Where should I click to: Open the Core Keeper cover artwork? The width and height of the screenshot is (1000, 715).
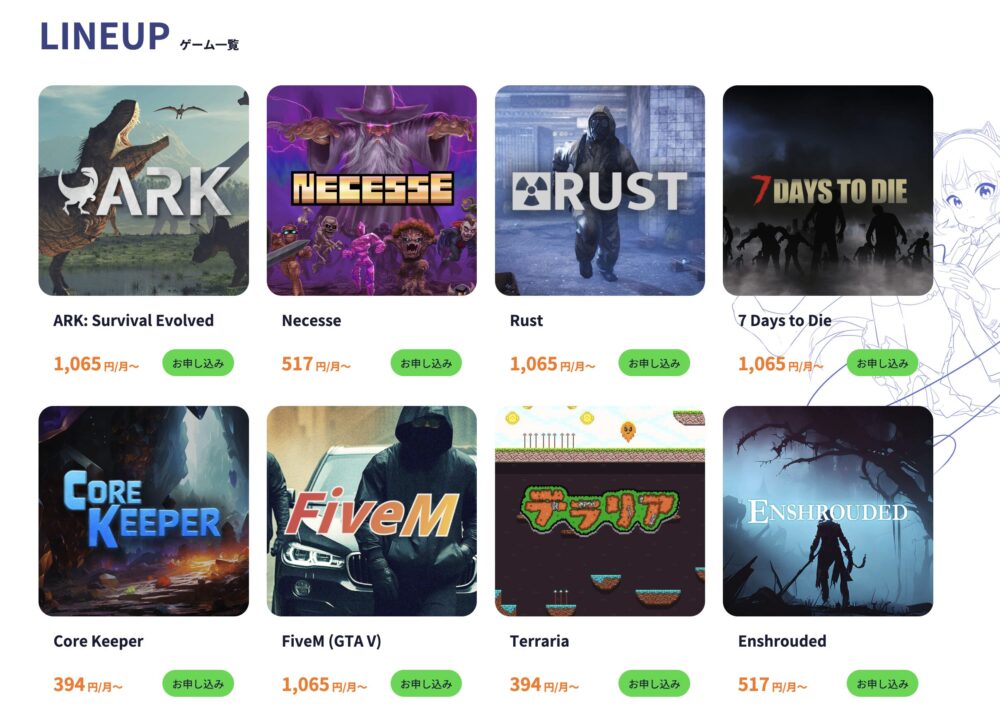click(143, 511)
